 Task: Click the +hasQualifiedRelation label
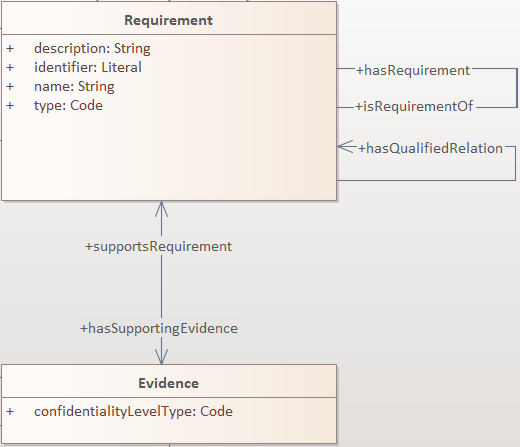pyautogui.click(x=430, y=148)
